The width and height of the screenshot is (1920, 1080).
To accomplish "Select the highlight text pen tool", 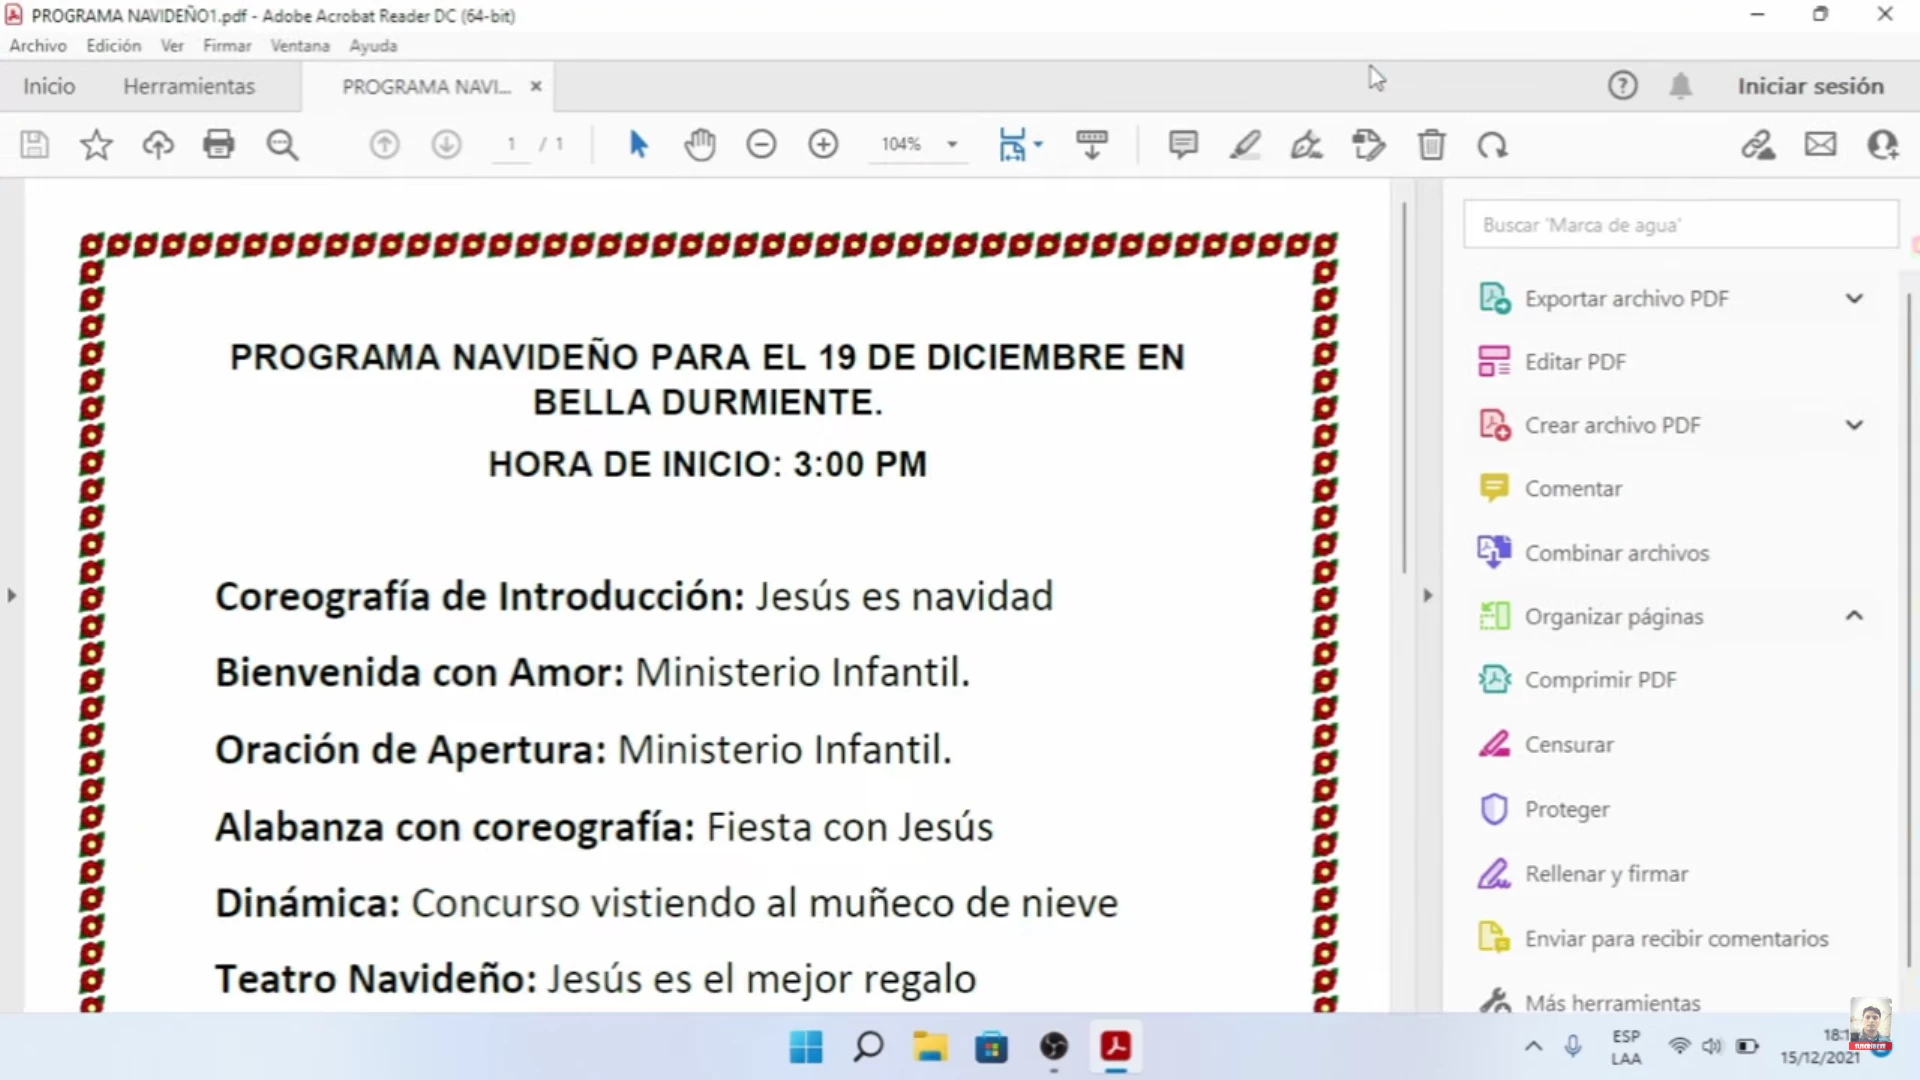I will click(1245, 145).
